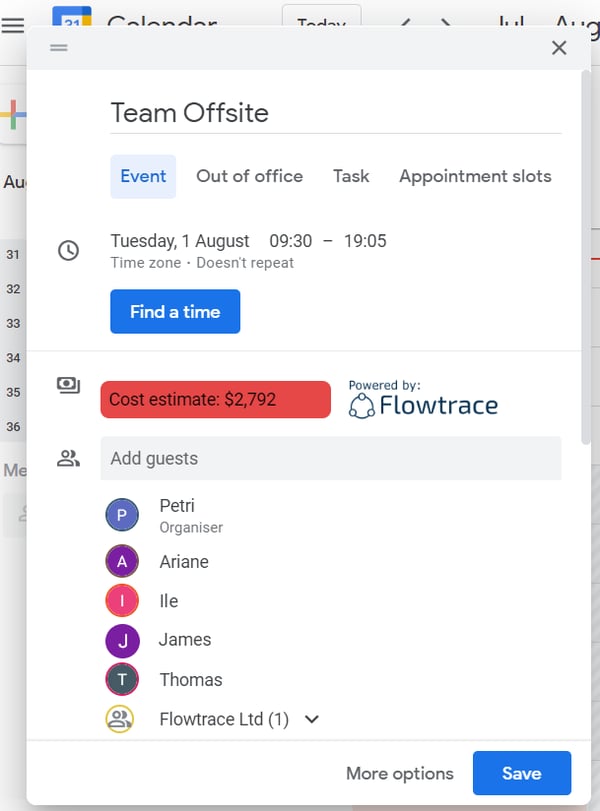The image size is (600, 811).
Task: Click the Add guests input field
Action: (x=330, y=459)
